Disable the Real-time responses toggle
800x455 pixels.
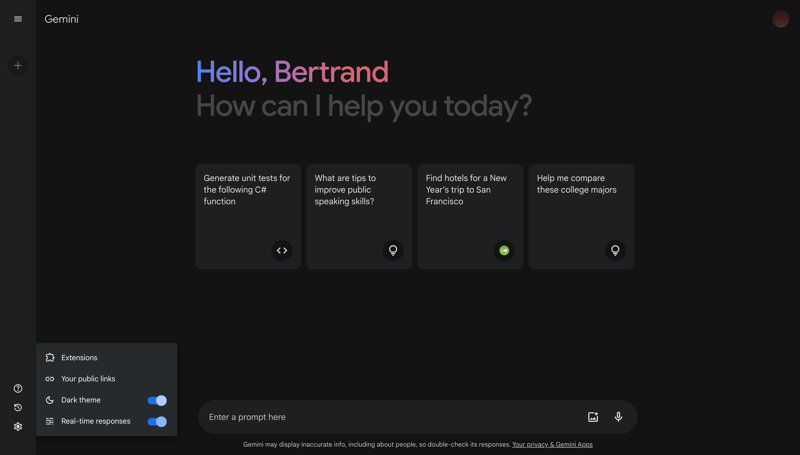click(157, 422)
